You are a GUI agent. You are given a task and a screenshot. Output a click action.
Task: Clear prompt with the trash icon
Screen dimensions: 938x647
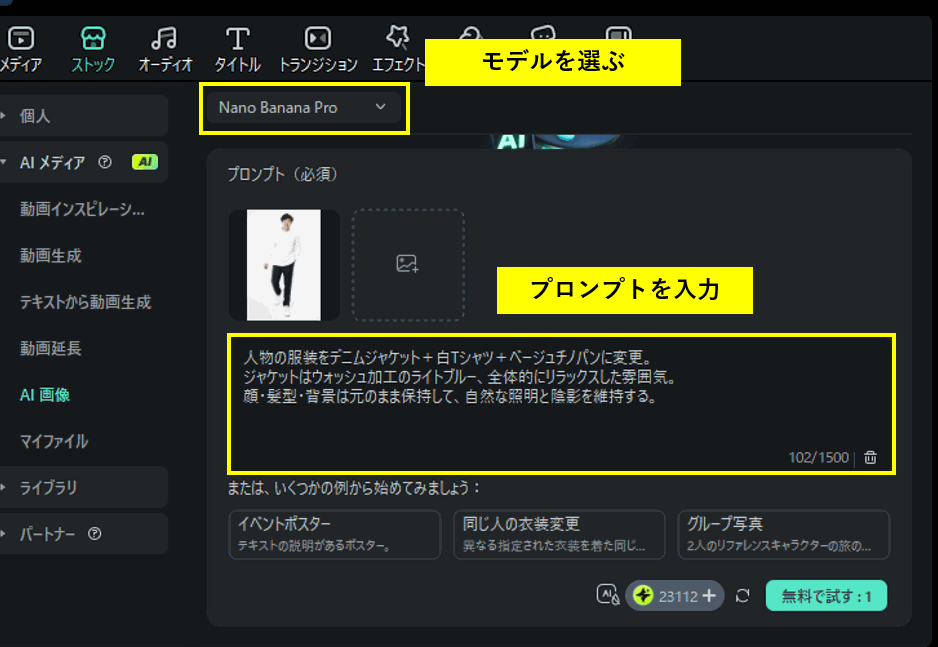[870, 457]
